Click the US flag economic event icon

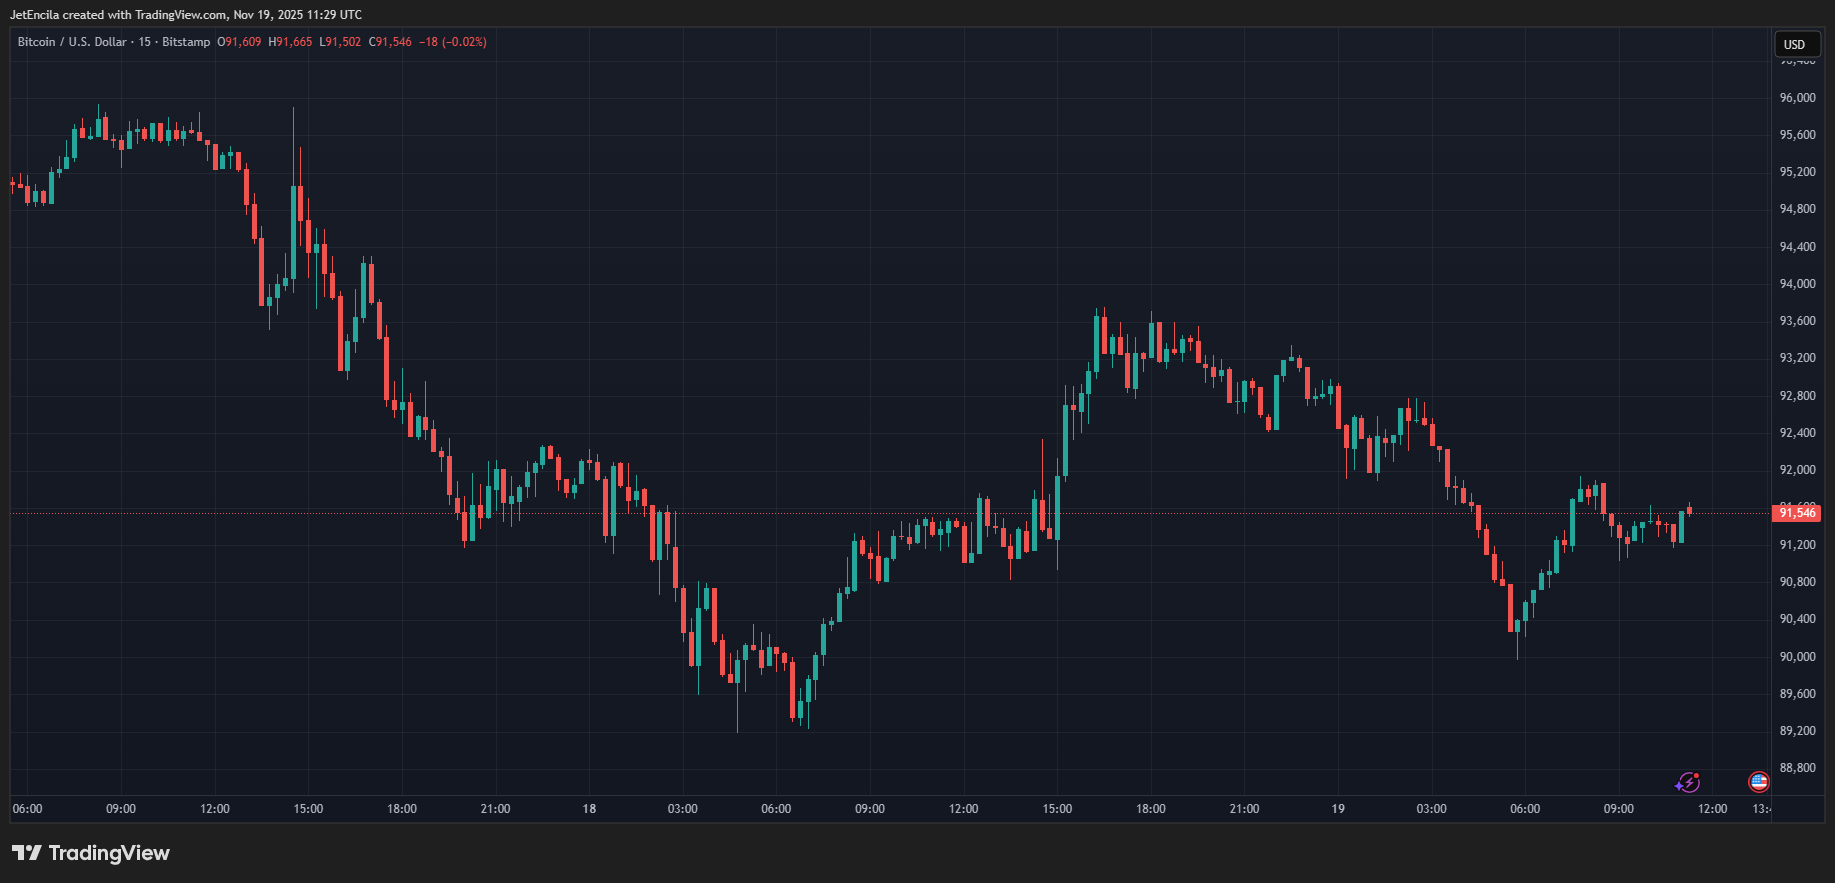click(1758, 782)
